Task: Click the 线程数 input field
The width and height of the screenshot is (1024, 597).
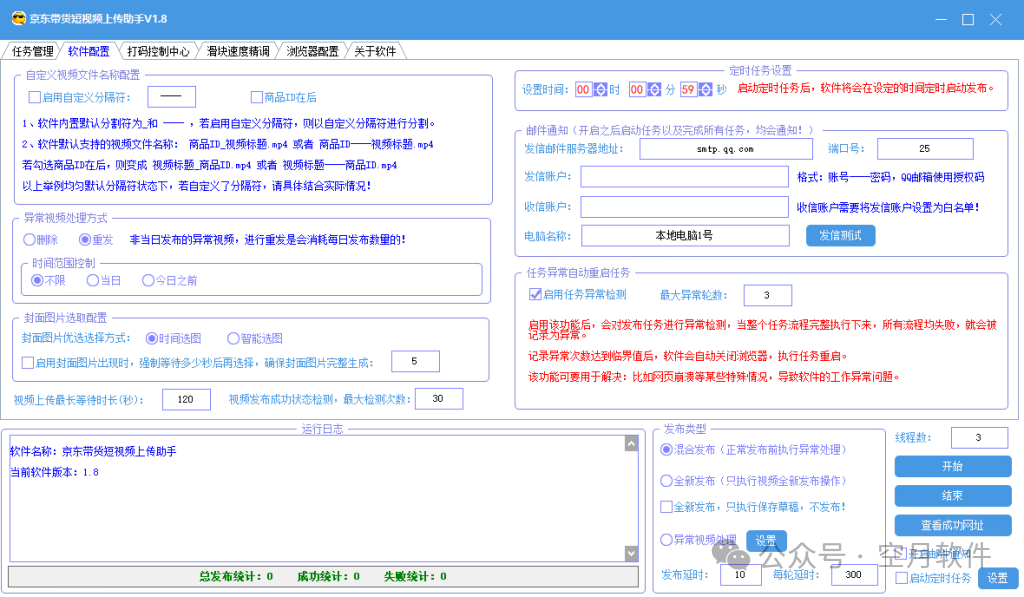Action: click(980, 438)
